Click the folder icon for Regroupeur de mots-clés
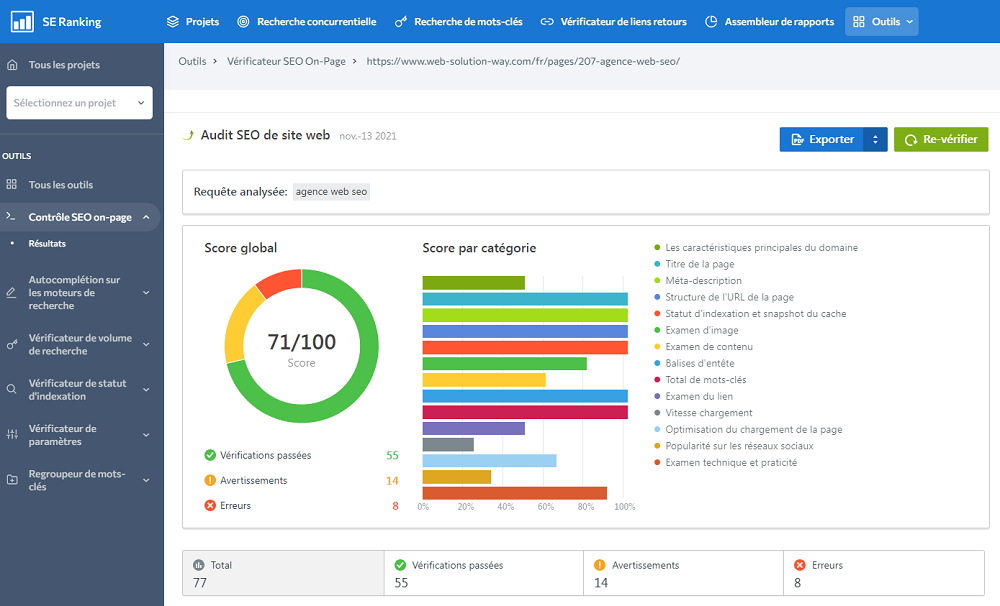The height and width of the screenshot is (606, 1000). pos(12,480)
